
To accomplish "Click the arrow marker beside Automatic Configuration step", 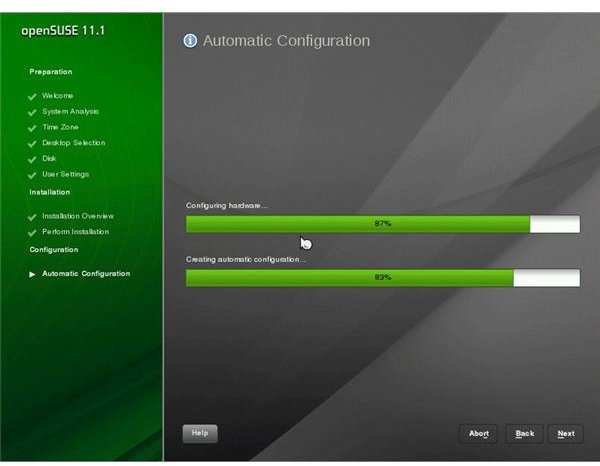I will pyautogui.click(x=32, y=274).
